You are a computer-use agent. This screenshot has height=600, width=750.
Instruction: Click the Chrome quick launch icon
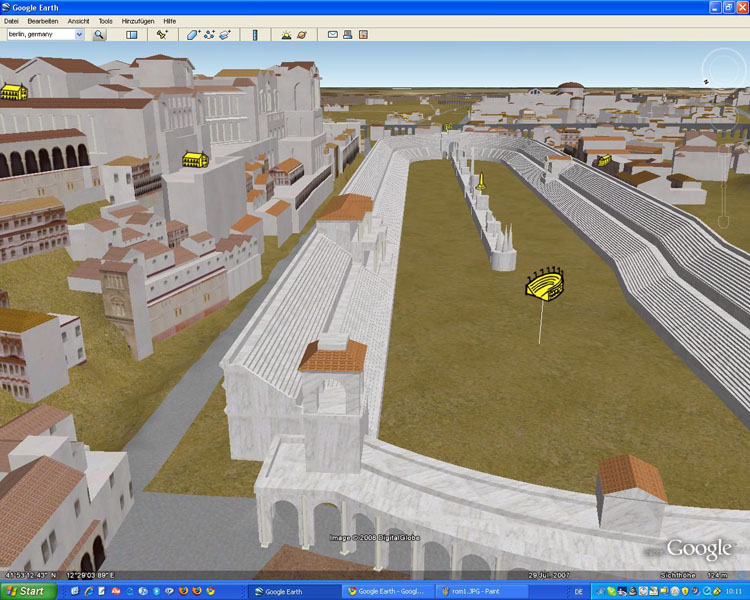210,591
